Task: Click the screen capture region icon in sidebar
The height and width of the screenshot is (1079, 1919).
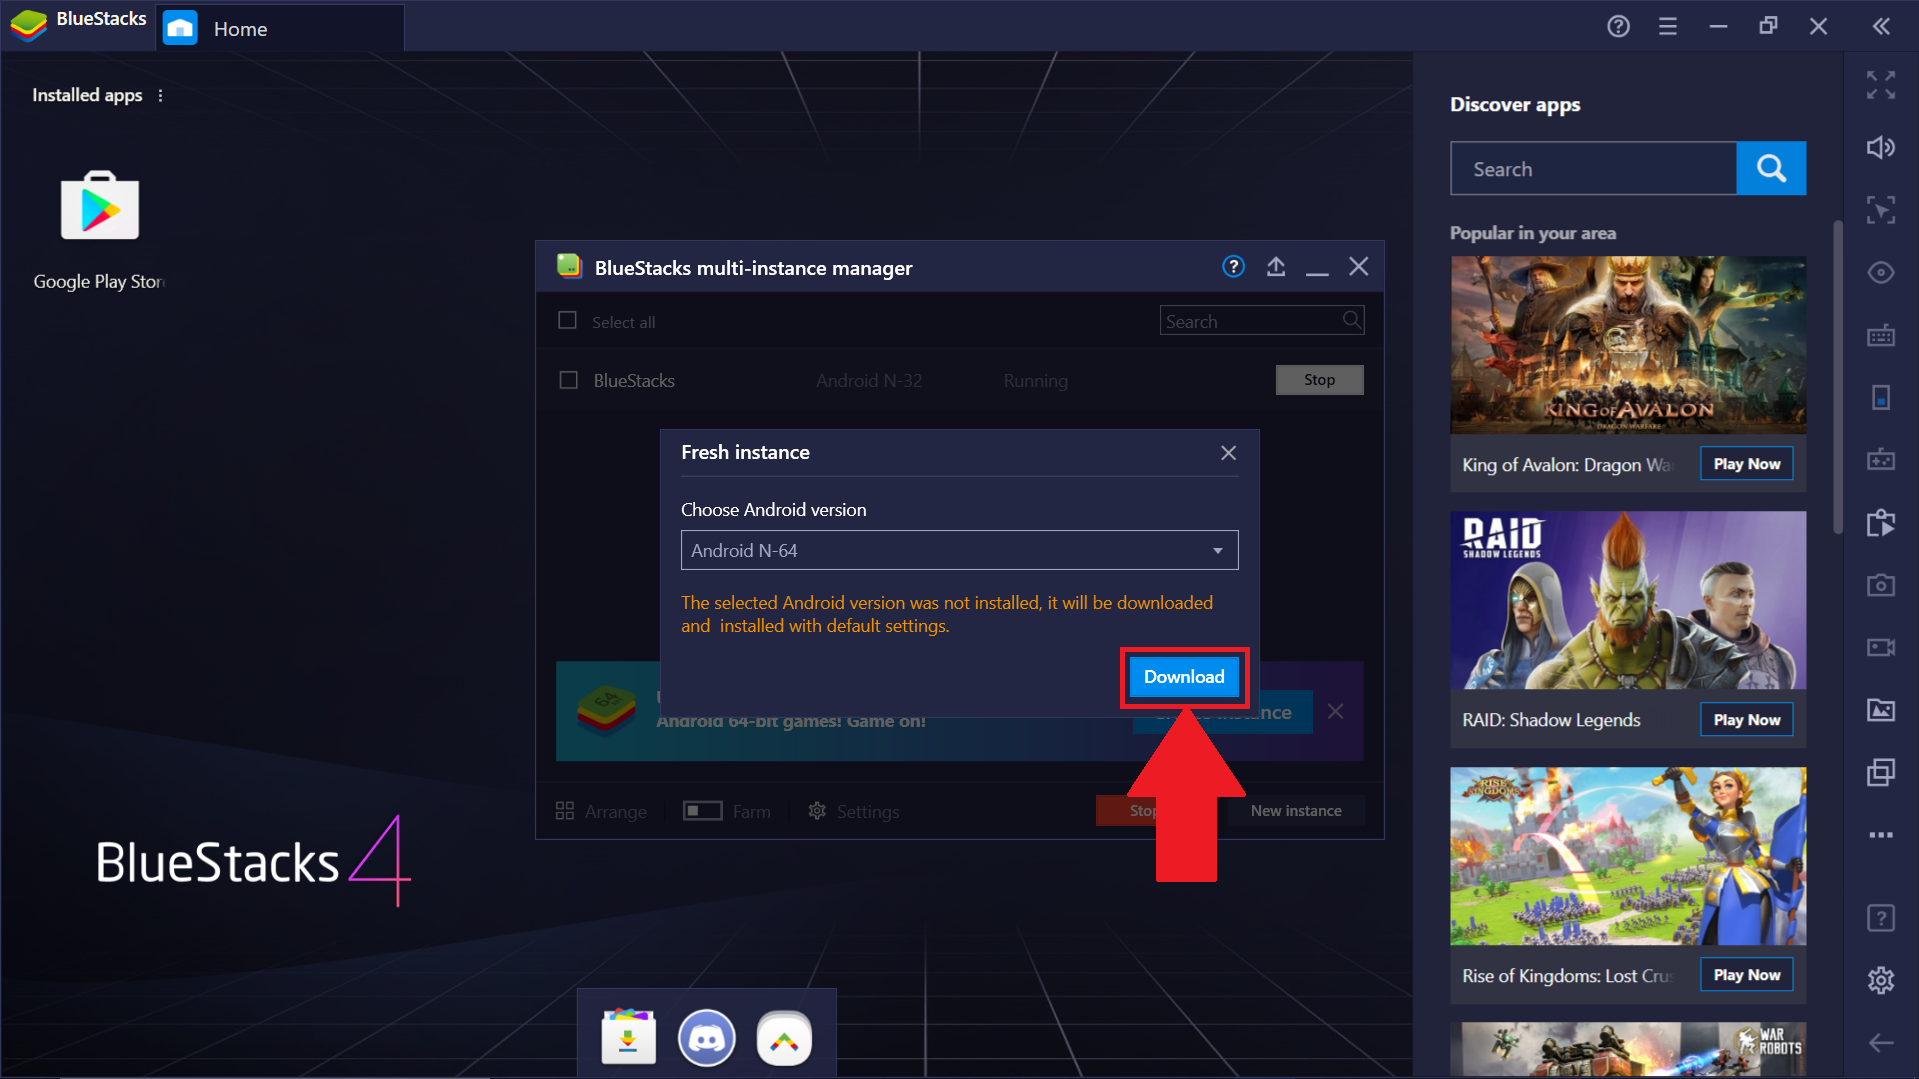Action: pyautogui.click(x=1881, y=210)
